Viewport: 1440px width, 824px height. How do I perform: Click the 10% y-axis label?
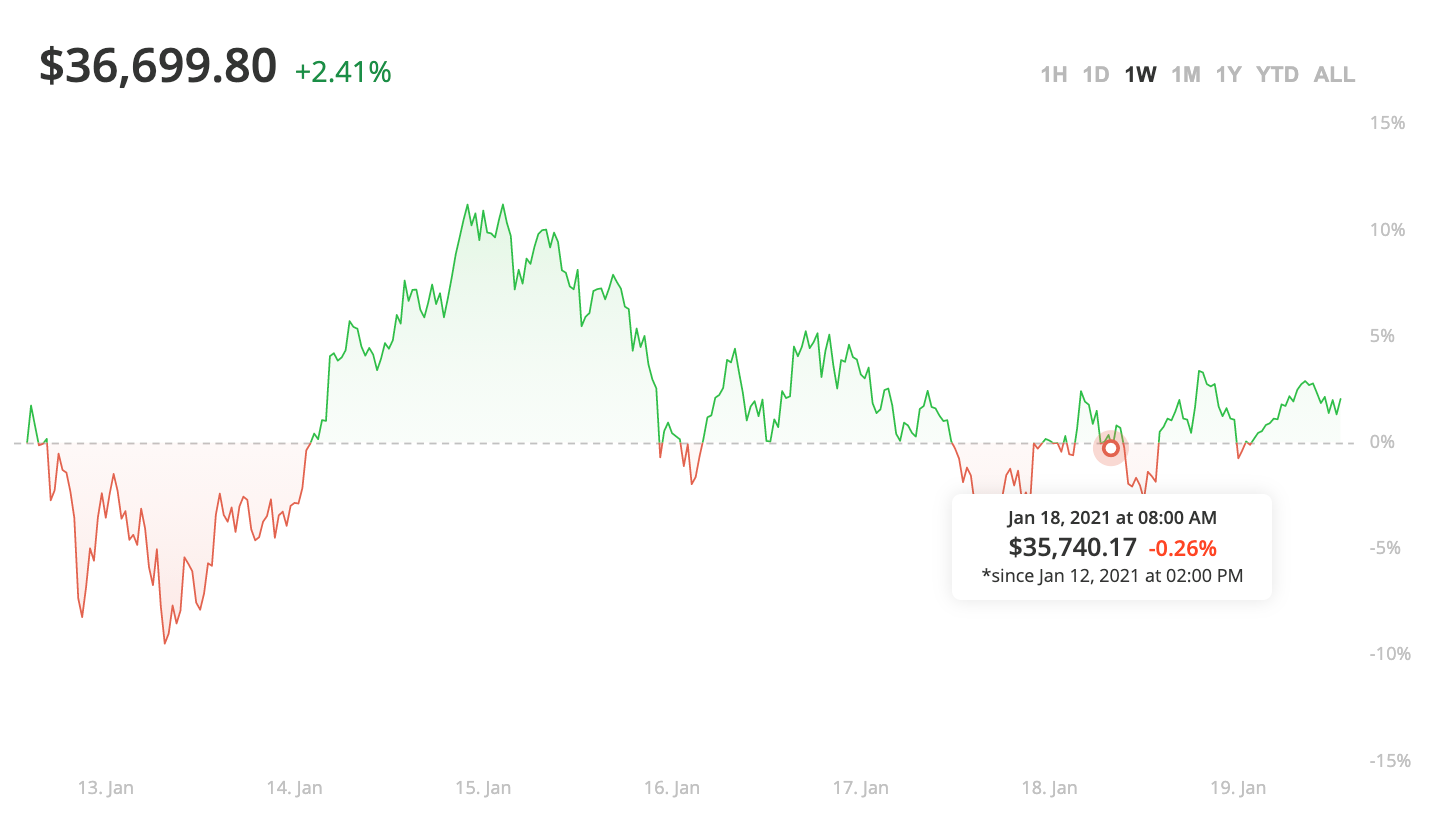[x=1387, y=230]
